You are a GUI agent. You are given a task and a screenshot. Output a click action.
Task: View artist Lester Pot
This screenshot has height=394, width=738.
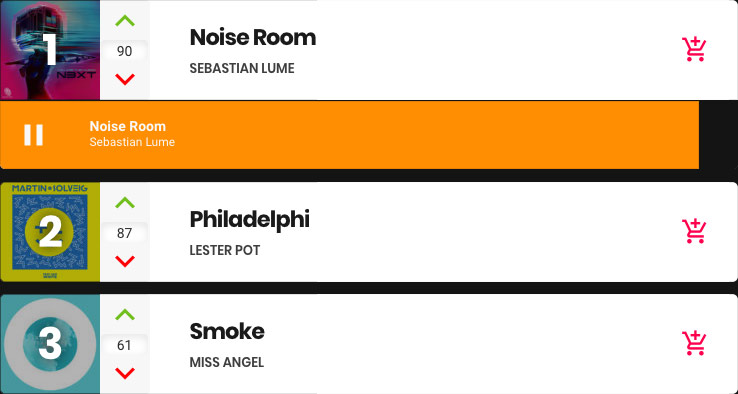coord(225,250)
